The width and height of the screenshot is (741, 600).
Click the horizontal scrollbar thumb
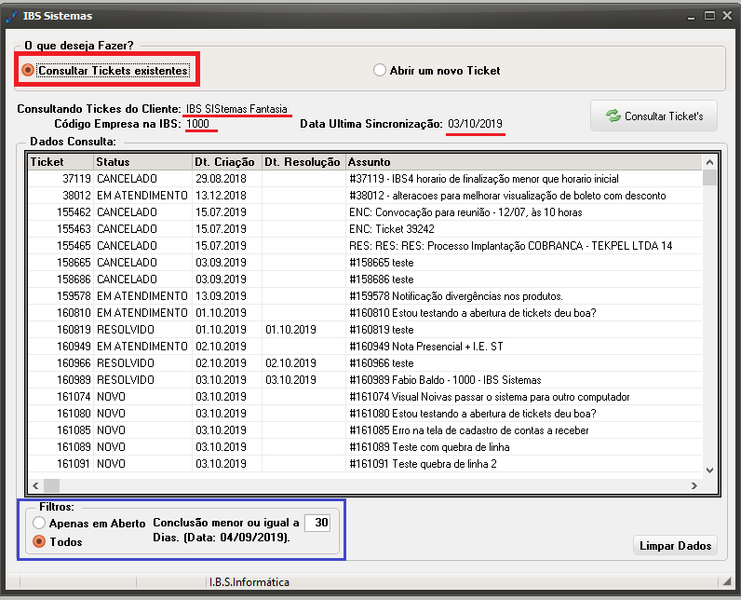coord(52,486)
